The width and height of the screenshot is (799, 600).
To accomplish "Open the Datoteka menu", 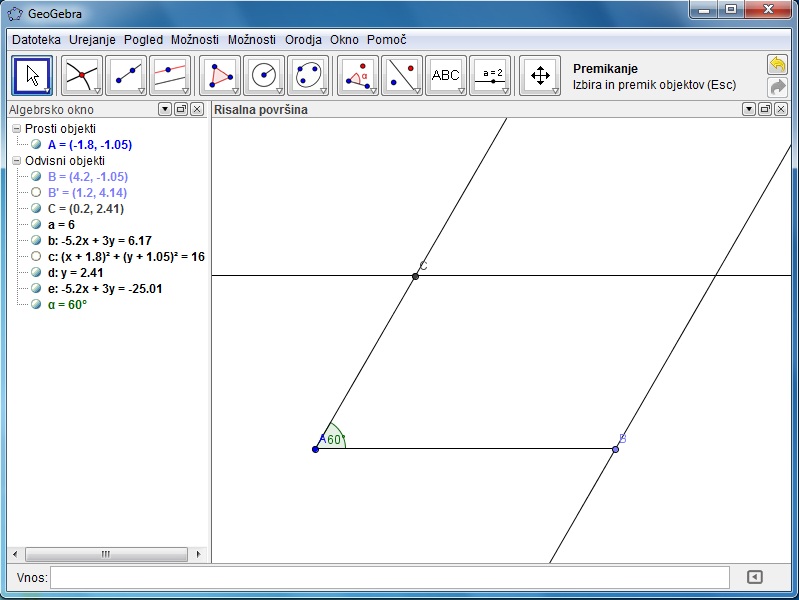I will tap(36, 40).
